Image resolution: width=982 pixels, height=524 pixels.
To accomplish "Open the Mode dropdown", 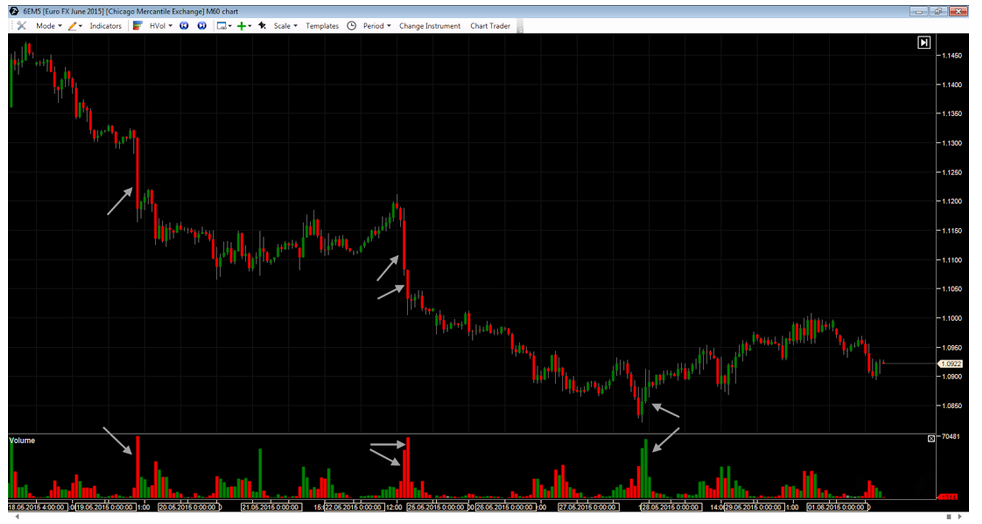I will (x=49, y=26).
